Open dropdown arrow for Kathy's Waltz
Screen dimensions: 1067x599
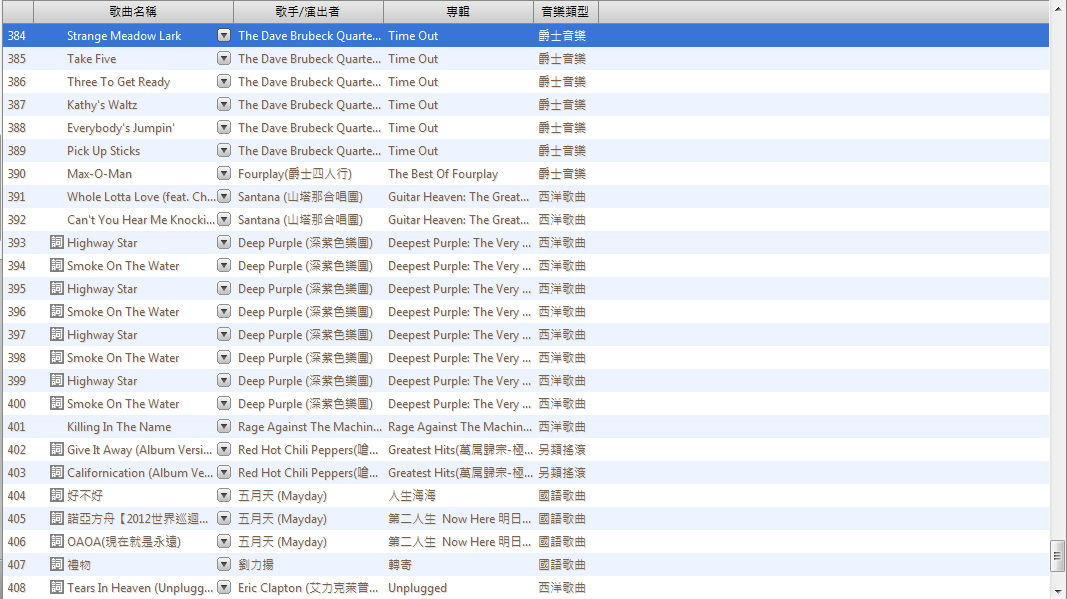pos(224,105)
